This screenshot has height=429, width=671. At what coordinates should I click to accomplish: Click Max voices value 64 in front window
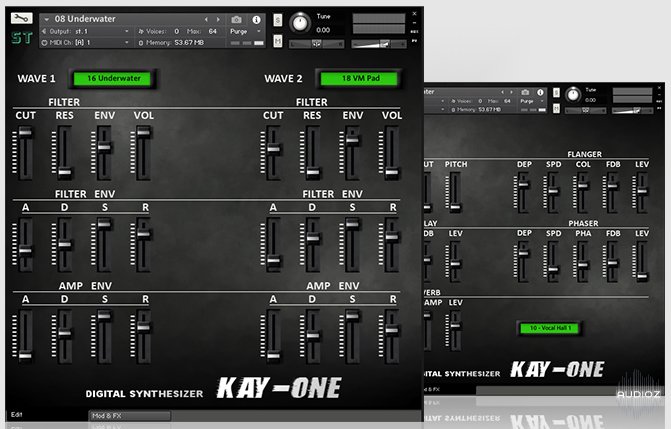pyautogui.click(x=213, y=31)
